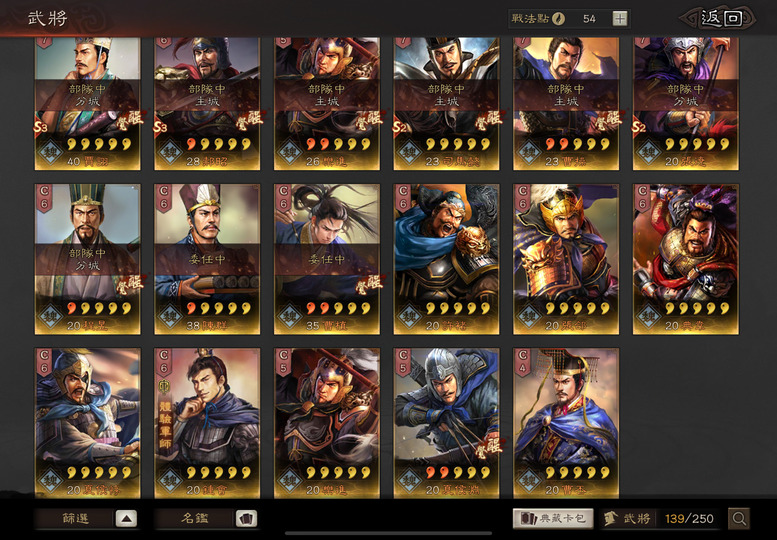
Task: Tap the 篩選 filter label
Action: (75, 519)
